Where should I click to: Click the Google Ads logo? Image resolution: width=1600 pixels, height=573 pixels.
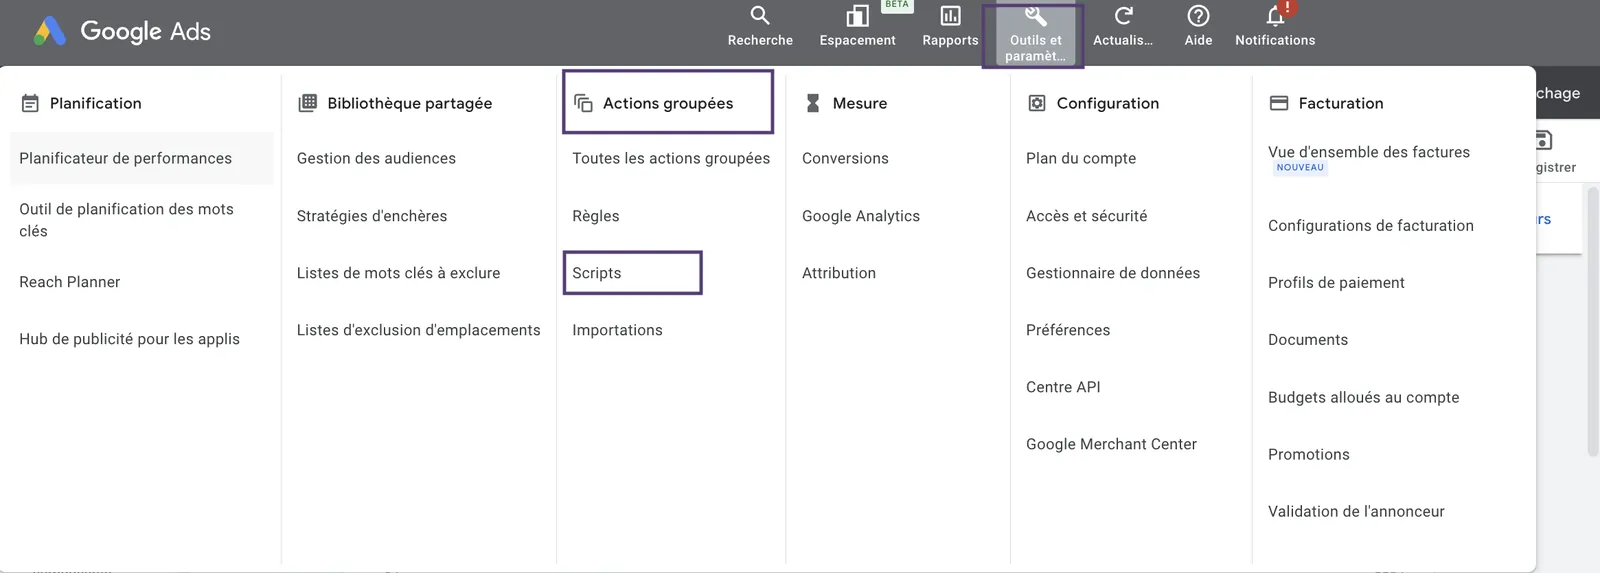click(x=122, y=31)
